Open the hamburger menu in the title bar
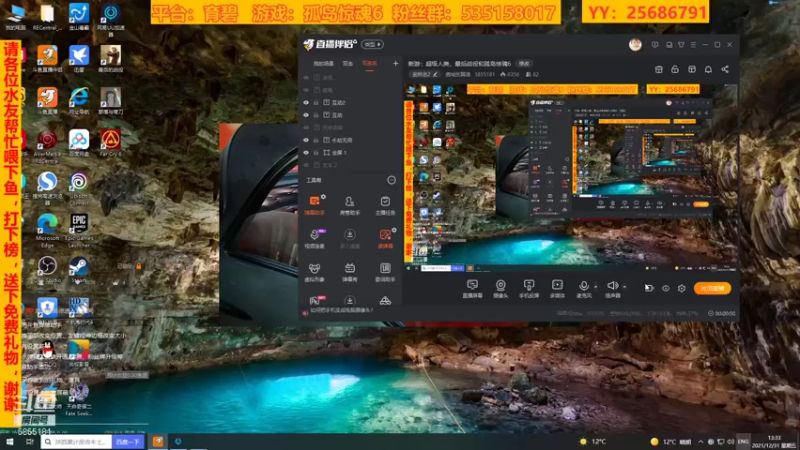 693,45
